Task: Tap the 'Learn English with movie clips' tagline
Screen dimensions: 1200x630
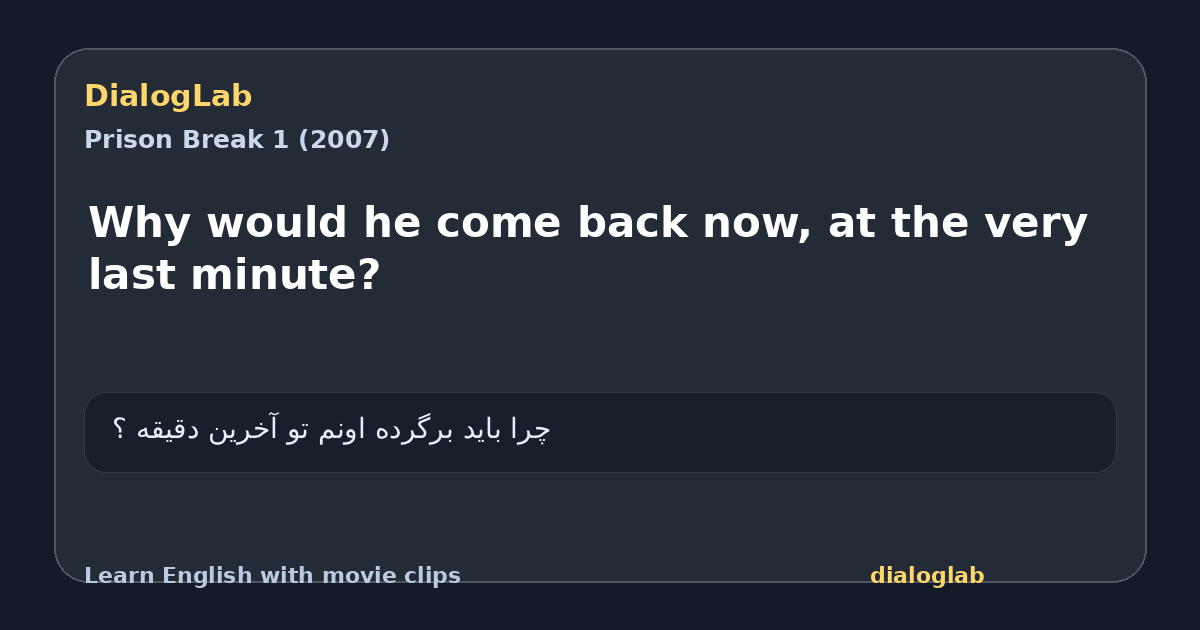Action: coord(272,576)
